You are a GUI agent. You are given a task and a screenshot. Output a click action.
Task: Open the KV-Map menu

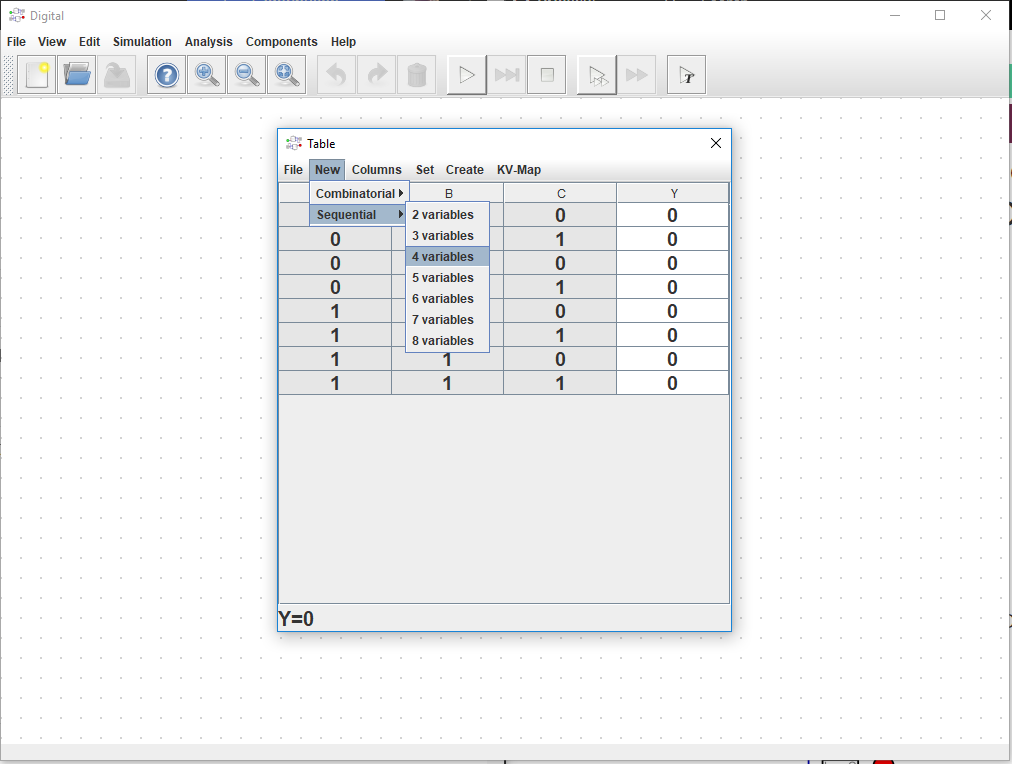(x=519, y=170)
